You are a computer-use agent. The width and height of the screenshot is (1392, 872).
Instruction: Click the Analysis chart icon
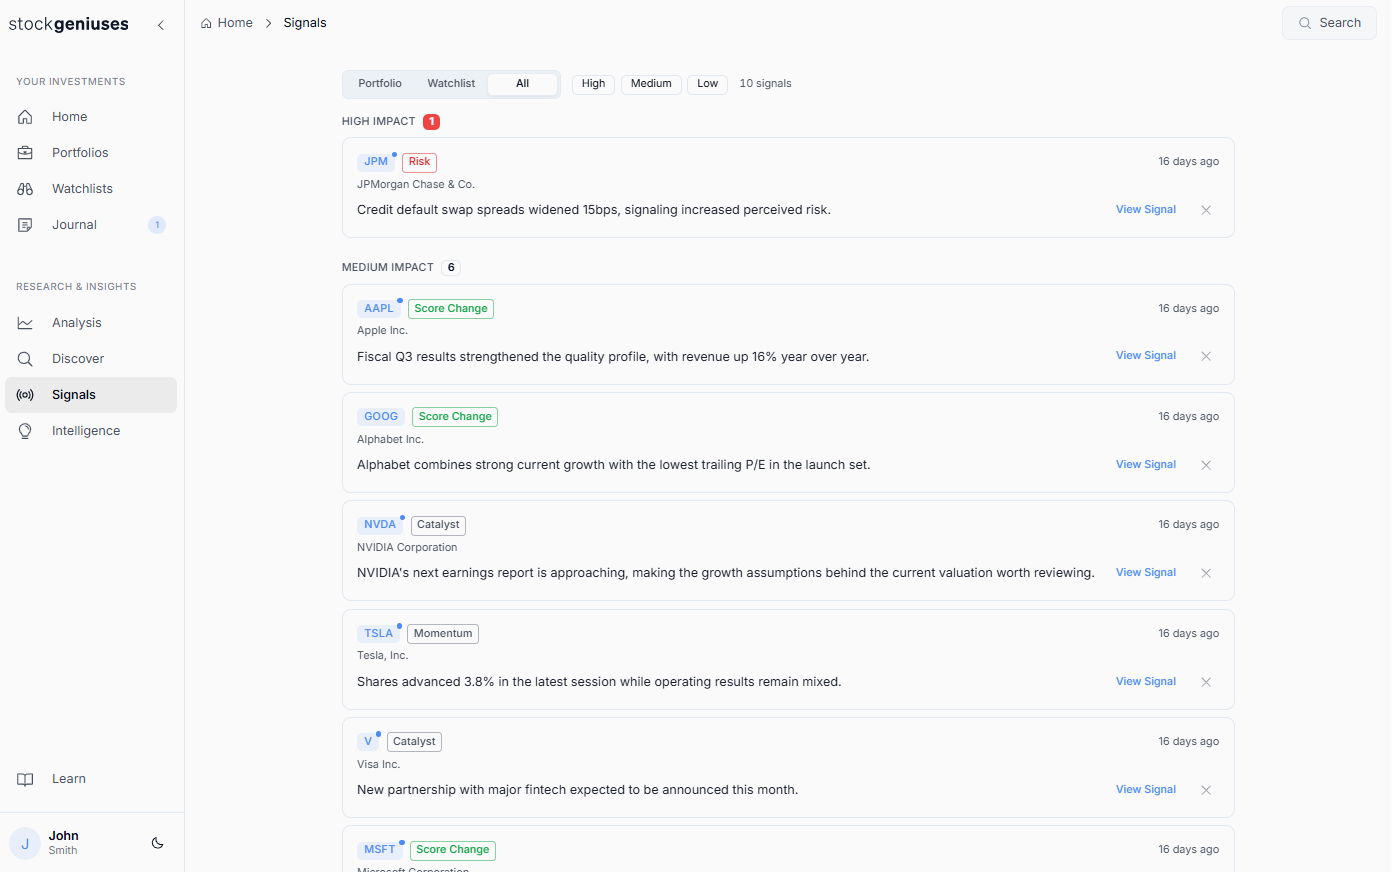(x=25, y=323)
